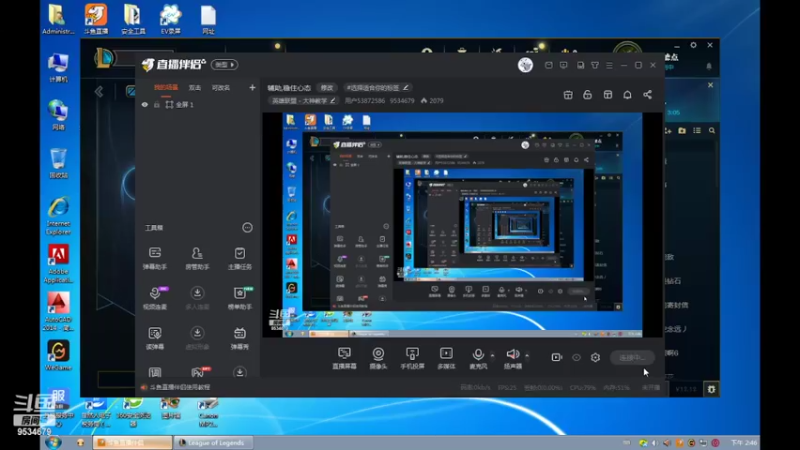Screen dimensions: 800x450
Task: Click the share icon in header row
Action: coord(647,95)
